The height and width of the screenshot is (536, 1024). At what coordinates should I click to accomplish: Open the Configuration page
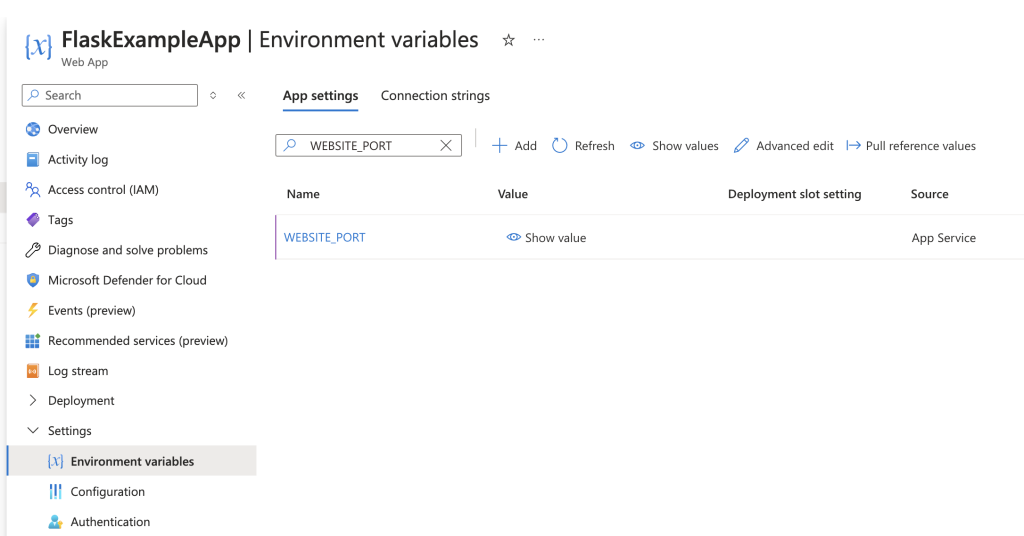click(x=108, y=492)
